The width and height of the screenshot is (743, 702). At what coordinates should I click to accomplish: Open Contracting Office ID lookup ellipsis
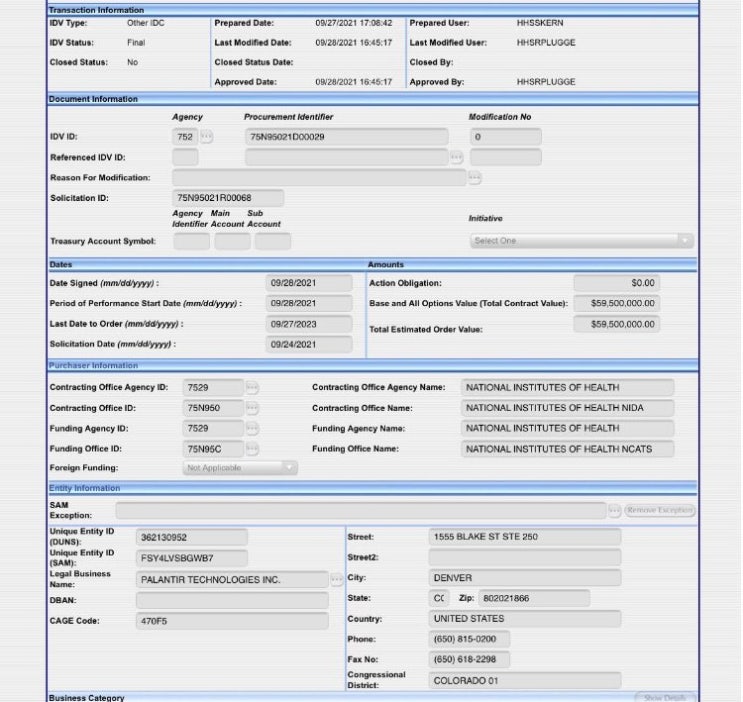(252, 408)
